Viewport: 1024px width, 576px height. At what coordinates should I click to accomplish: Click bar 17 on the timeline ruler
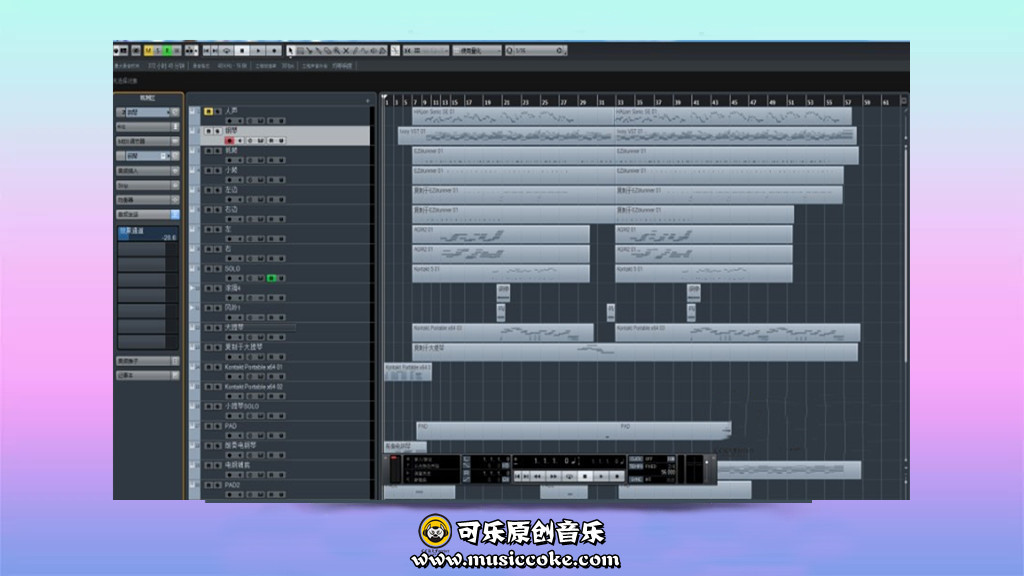tap(468, 102)
